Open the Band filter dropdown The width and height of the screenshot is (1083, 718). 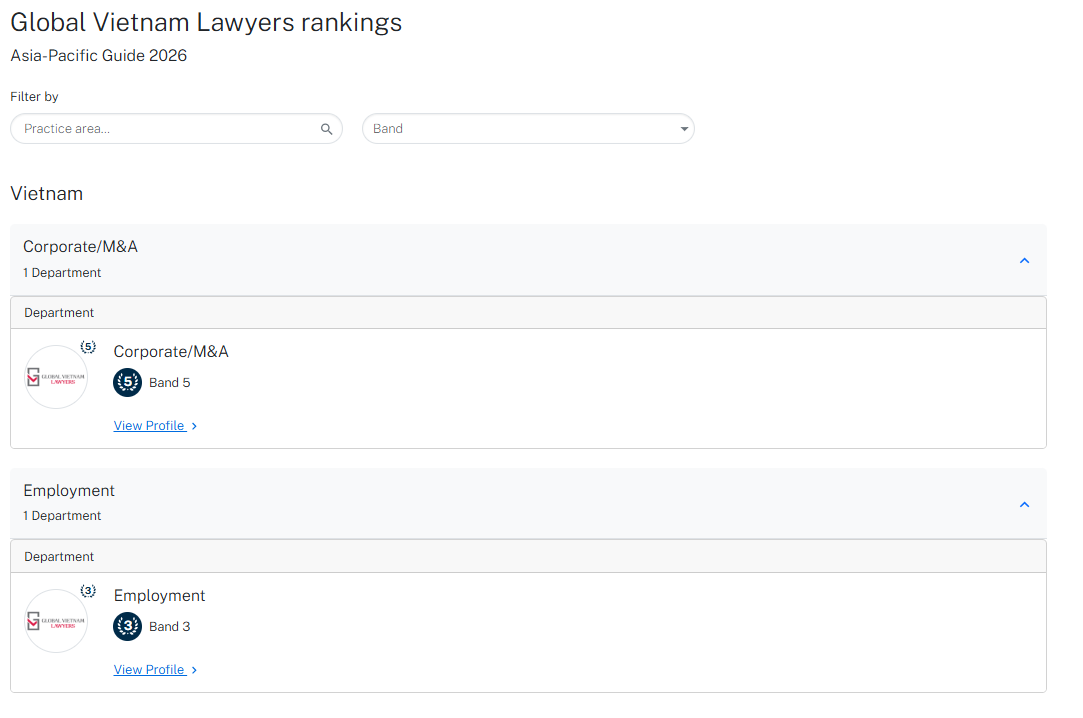pyautogui.click(x=527, y=129)
